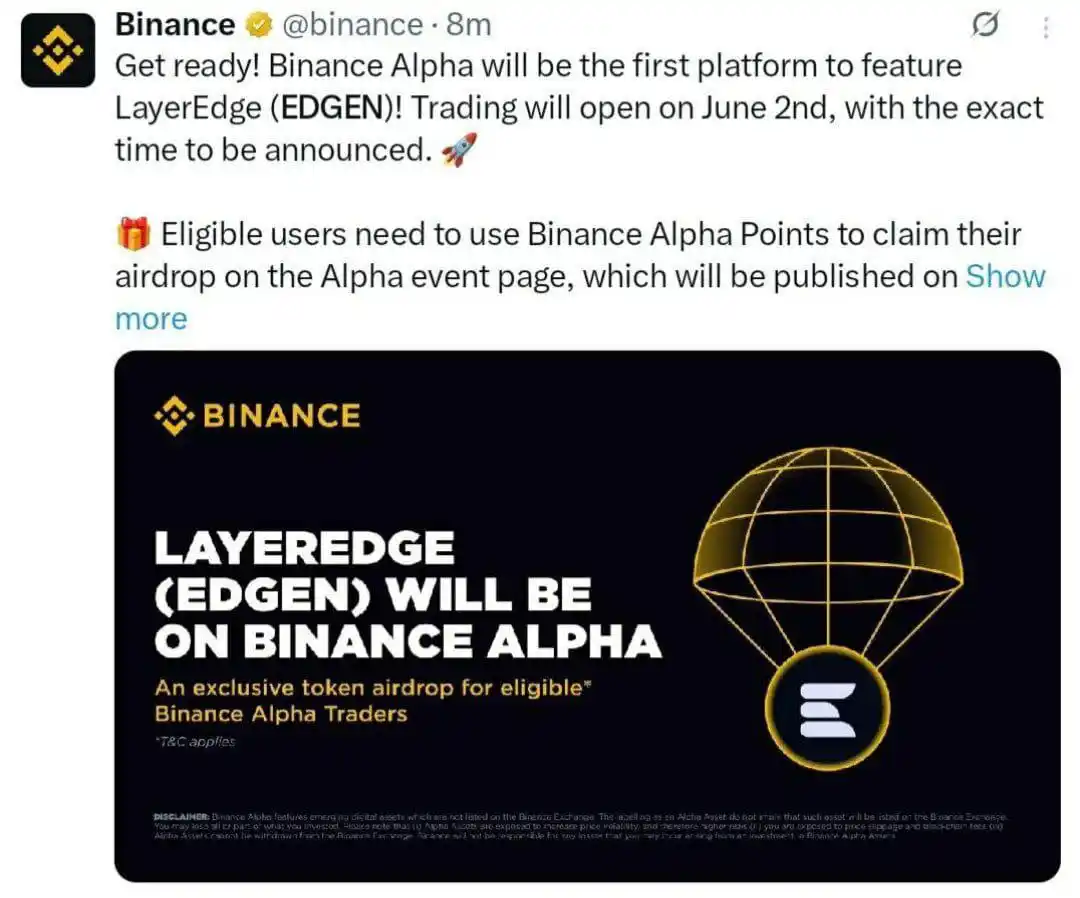1080x898 pixels.
Task: Click the T&C applies note
Action: point(195,742)
